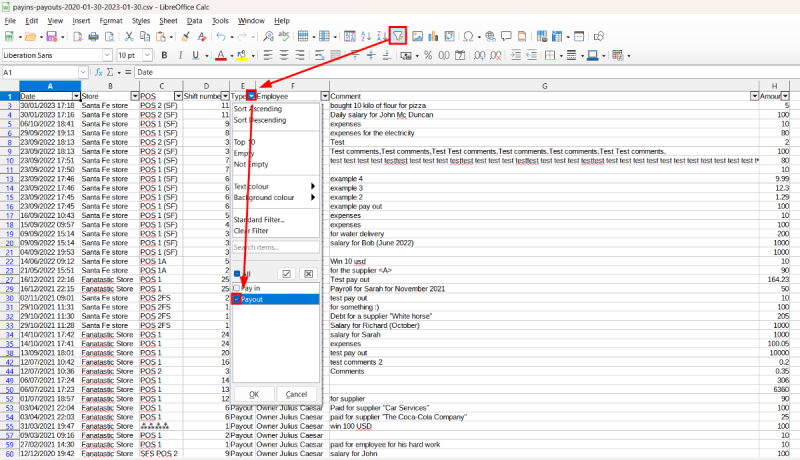Toggle the 'All' checkbox in filter list
The height and width of the screenshot is (460, 800).
pos(237,273)
